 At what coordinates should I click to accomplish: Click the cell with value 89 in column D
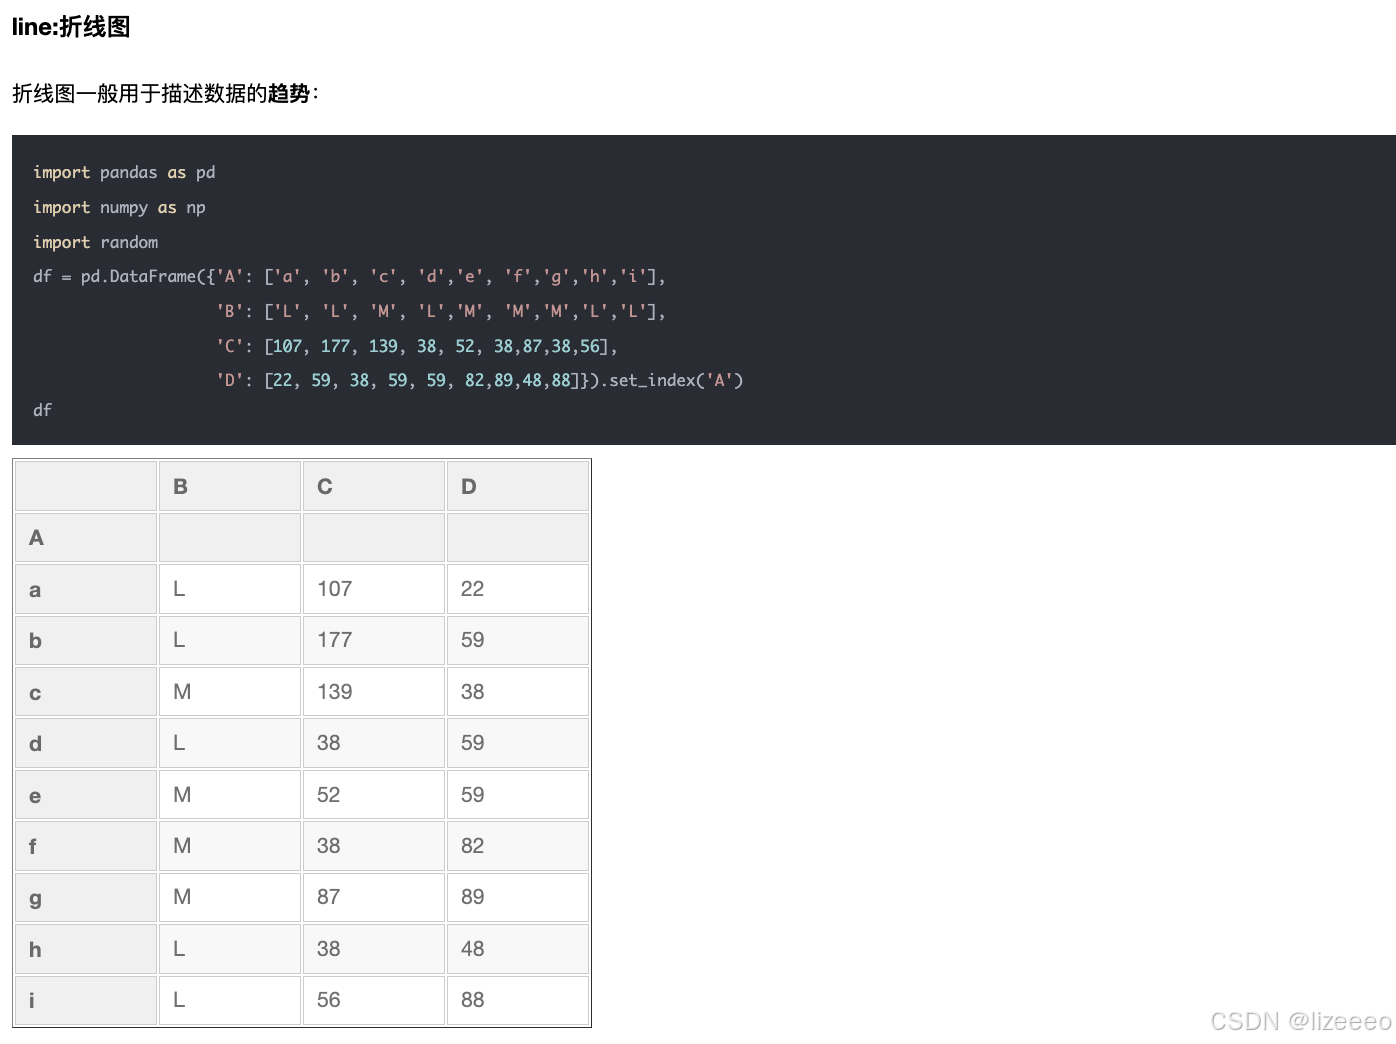[472, 897]
